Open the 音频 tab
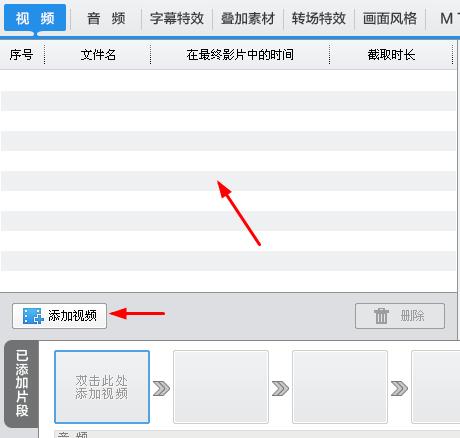460x438 pixels. click(x=106, y=18)
